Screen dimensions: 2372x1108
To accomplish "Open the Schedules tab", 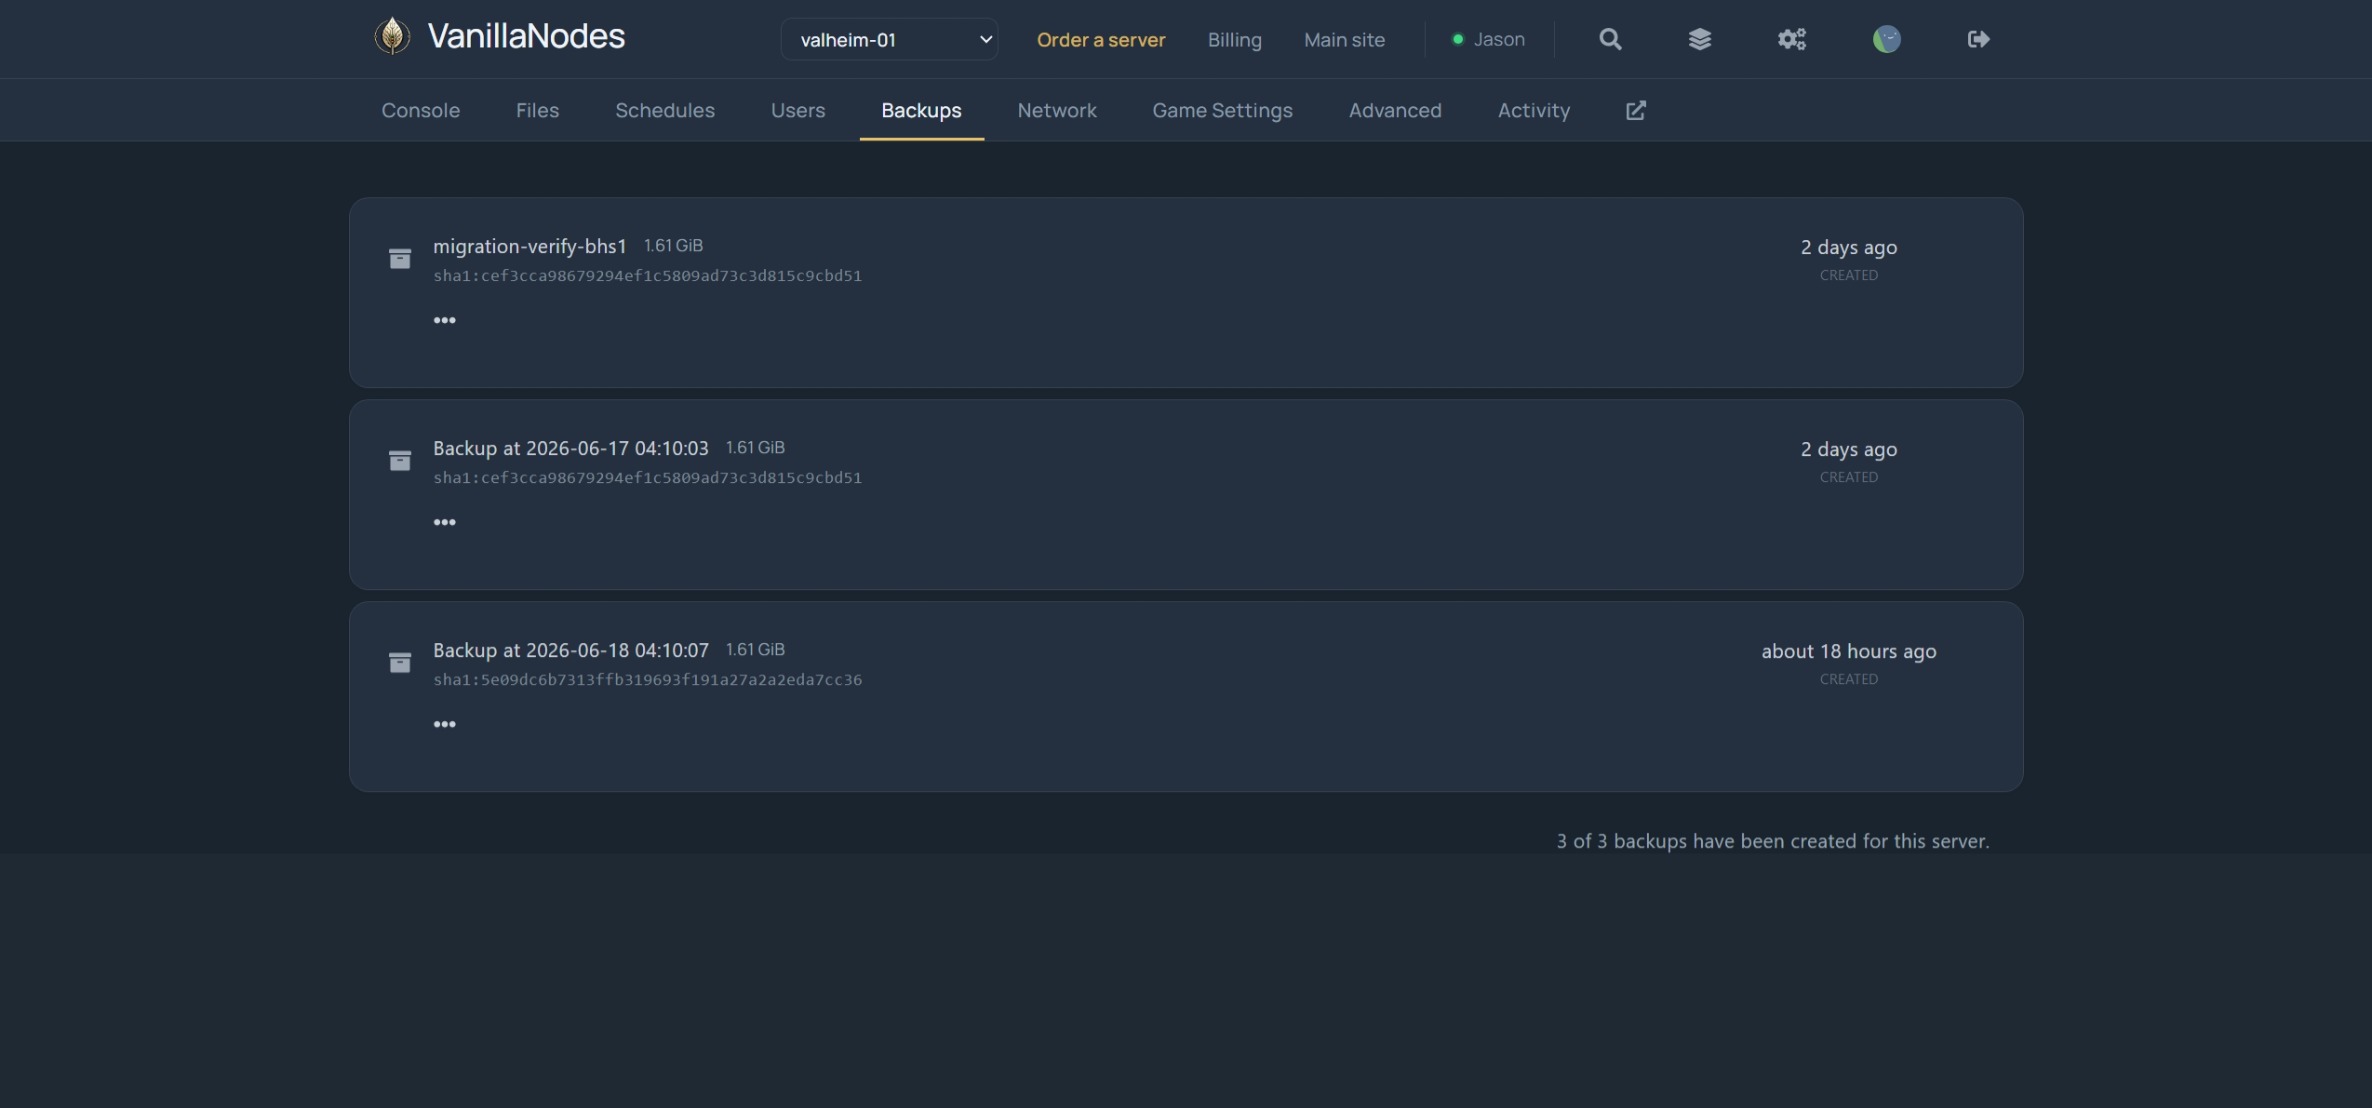I will pyautogui.click(x=665, y=110).
